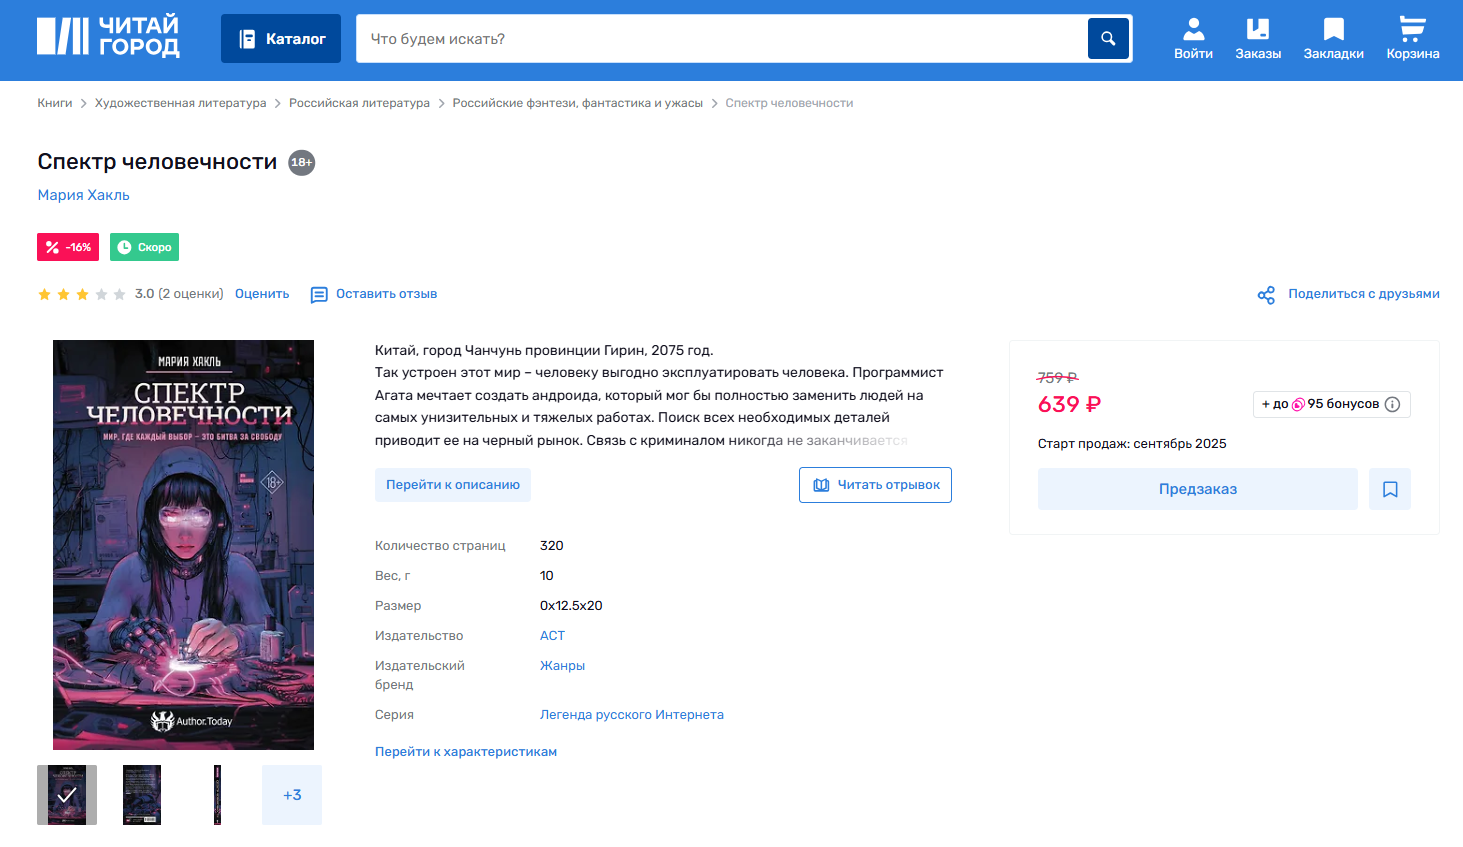Click Перейти к характеристикам link
1463x847 pixels.
click(x=466, y=752)
